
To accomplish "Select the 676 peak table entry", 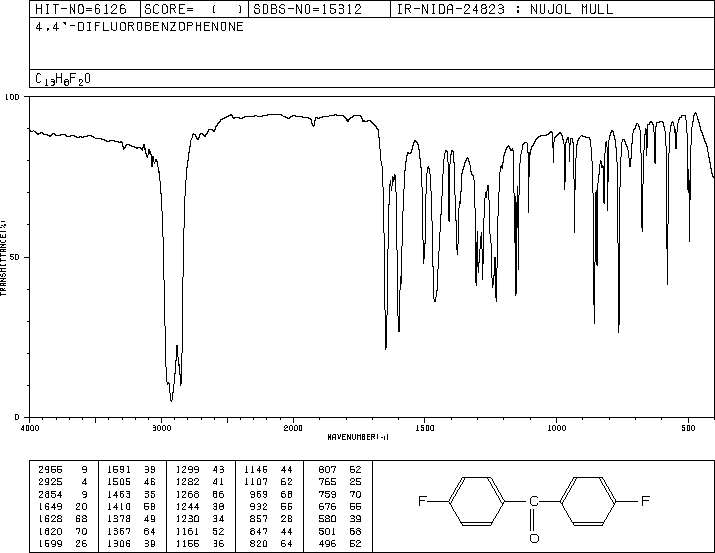I will coord(340,506).
